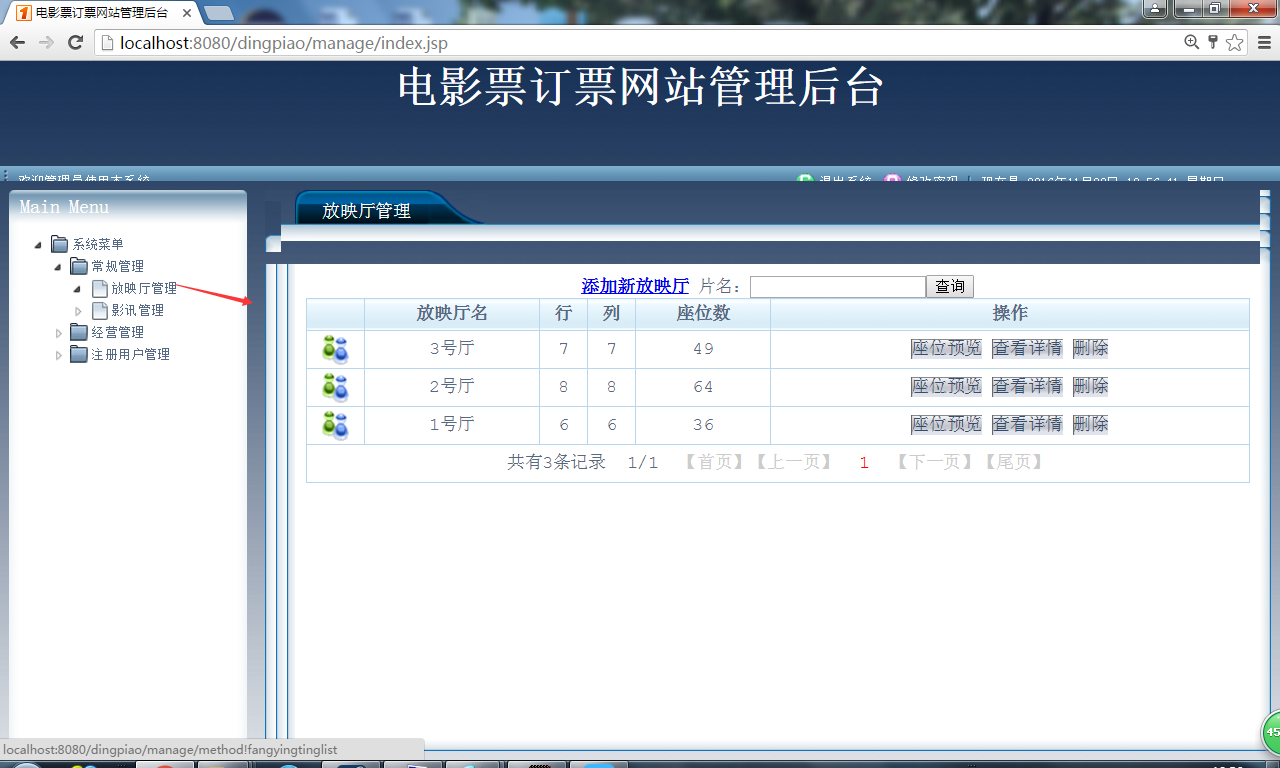Open 放映厅管理 from the sidebar tree
The height and width of the screenshot is (768, 1280).
pyautogui.click(x=144, y=288)
